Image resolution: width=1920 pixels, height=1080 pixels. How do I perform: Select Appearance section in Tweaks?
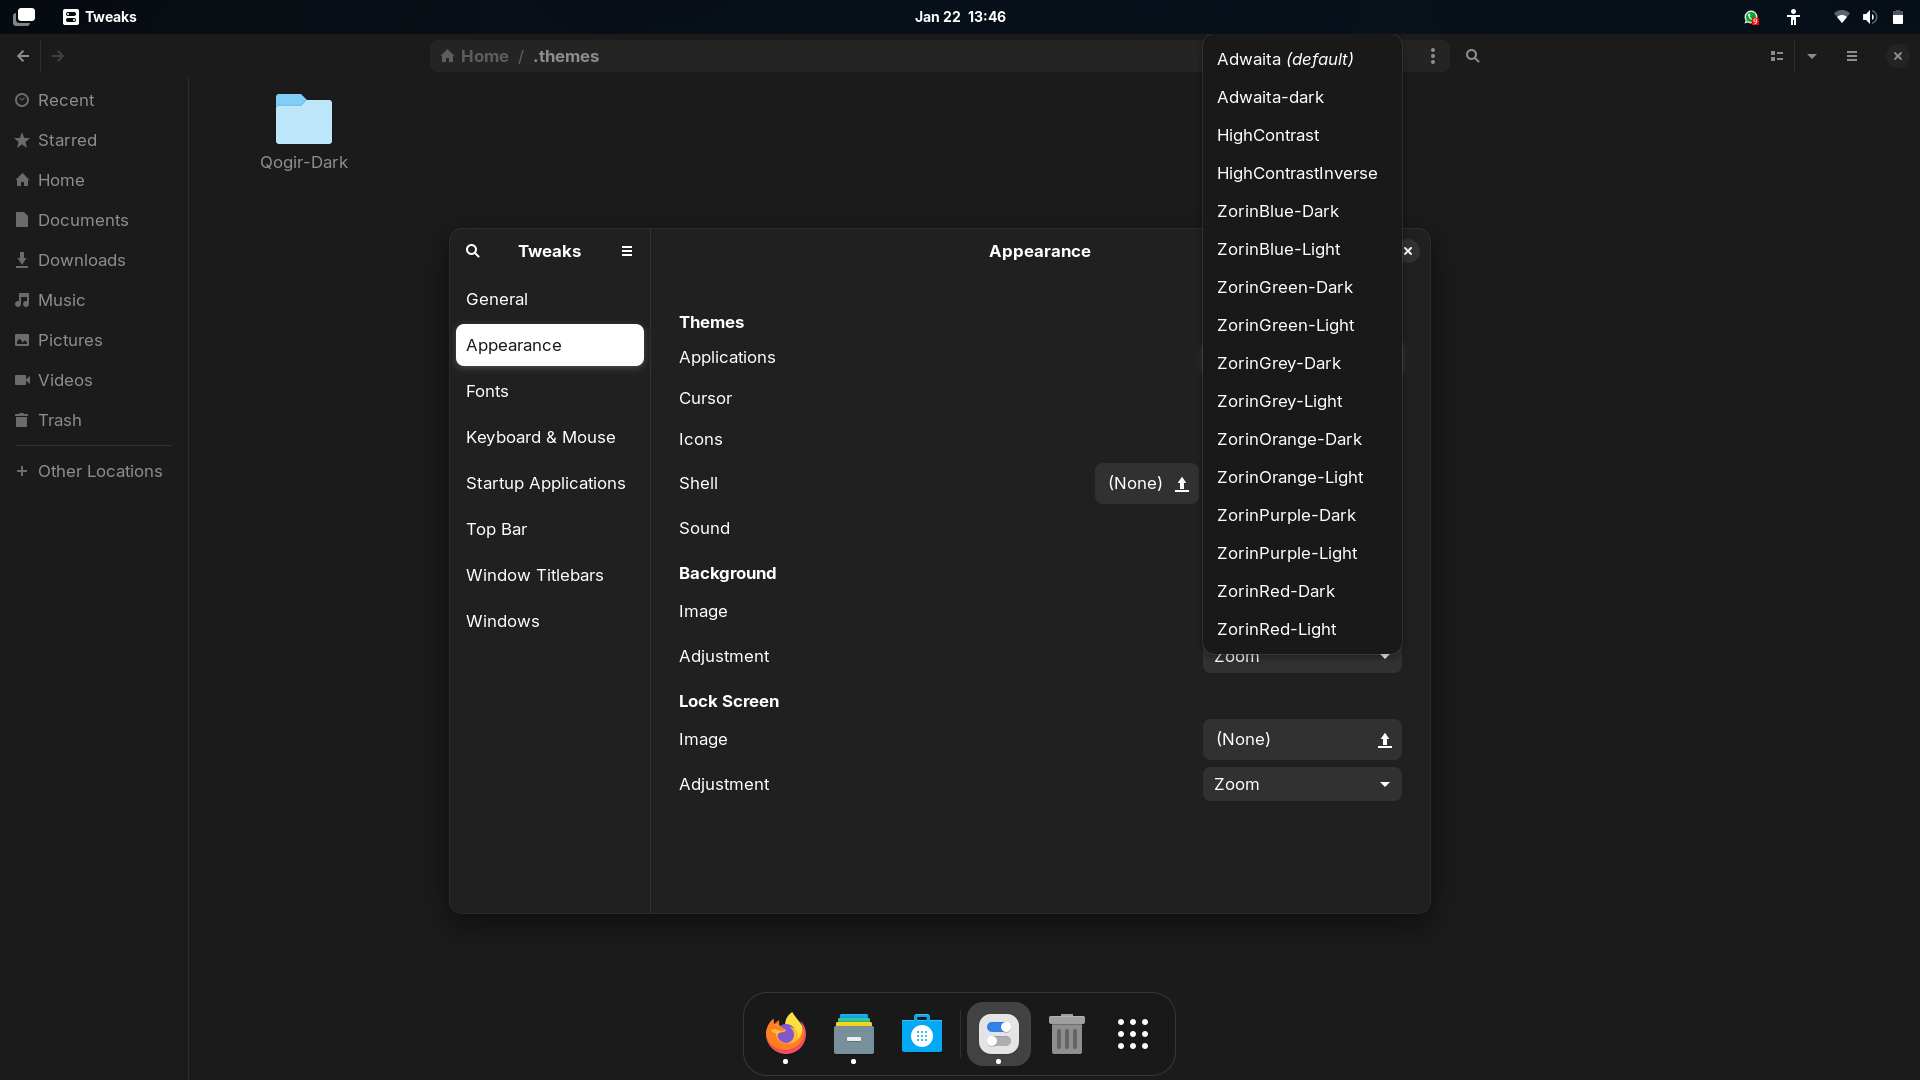tap(550, 345)
